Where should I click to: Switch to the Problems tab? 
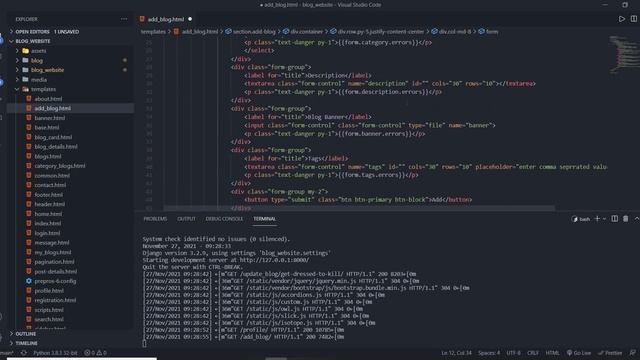pos(155,219)
